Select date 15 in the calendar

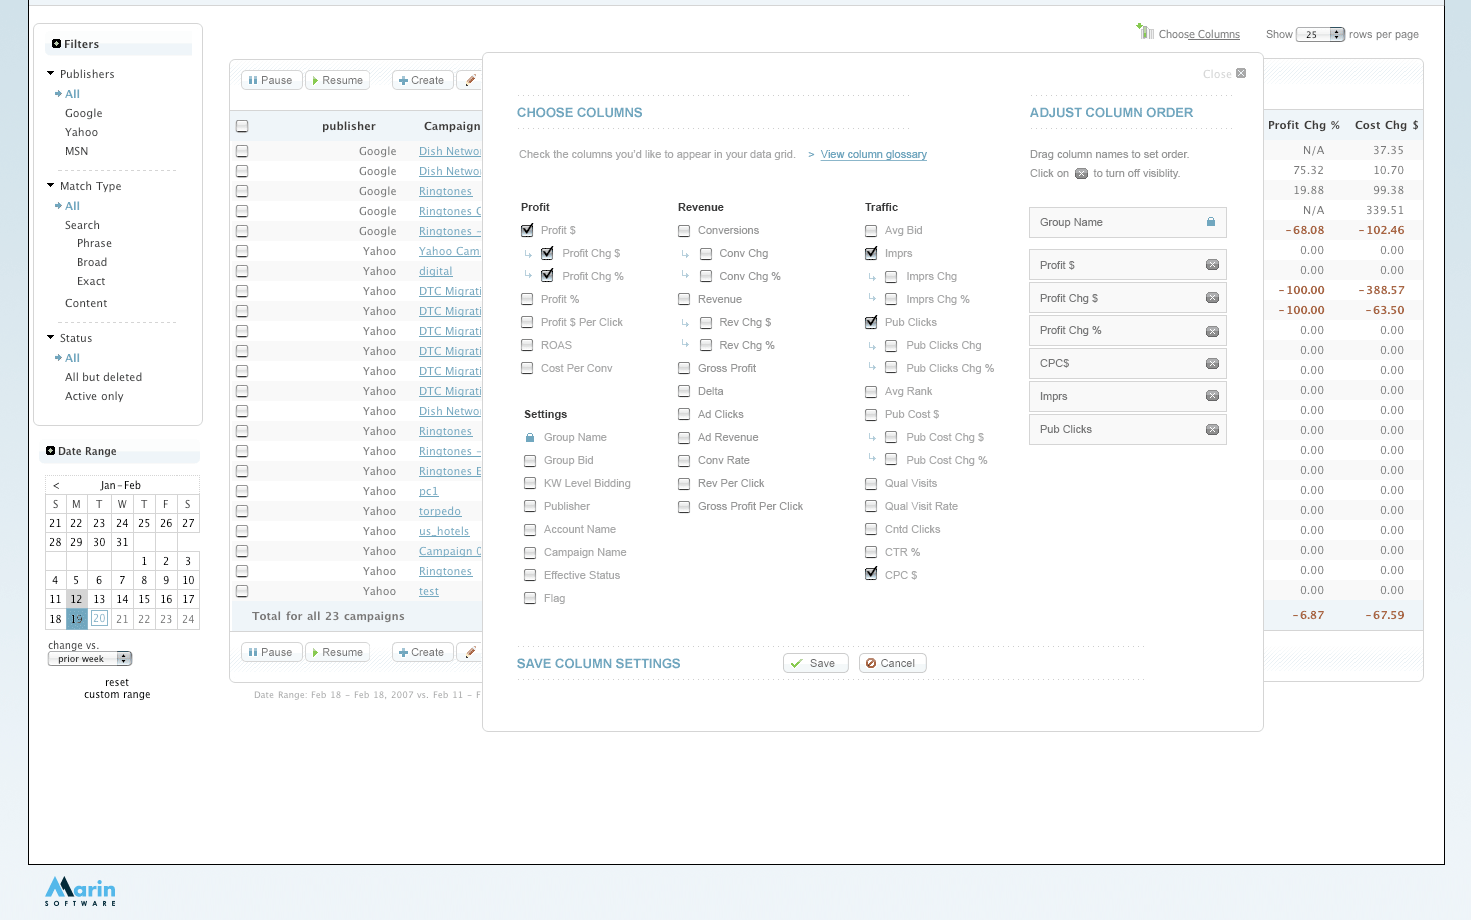point(144,599)
